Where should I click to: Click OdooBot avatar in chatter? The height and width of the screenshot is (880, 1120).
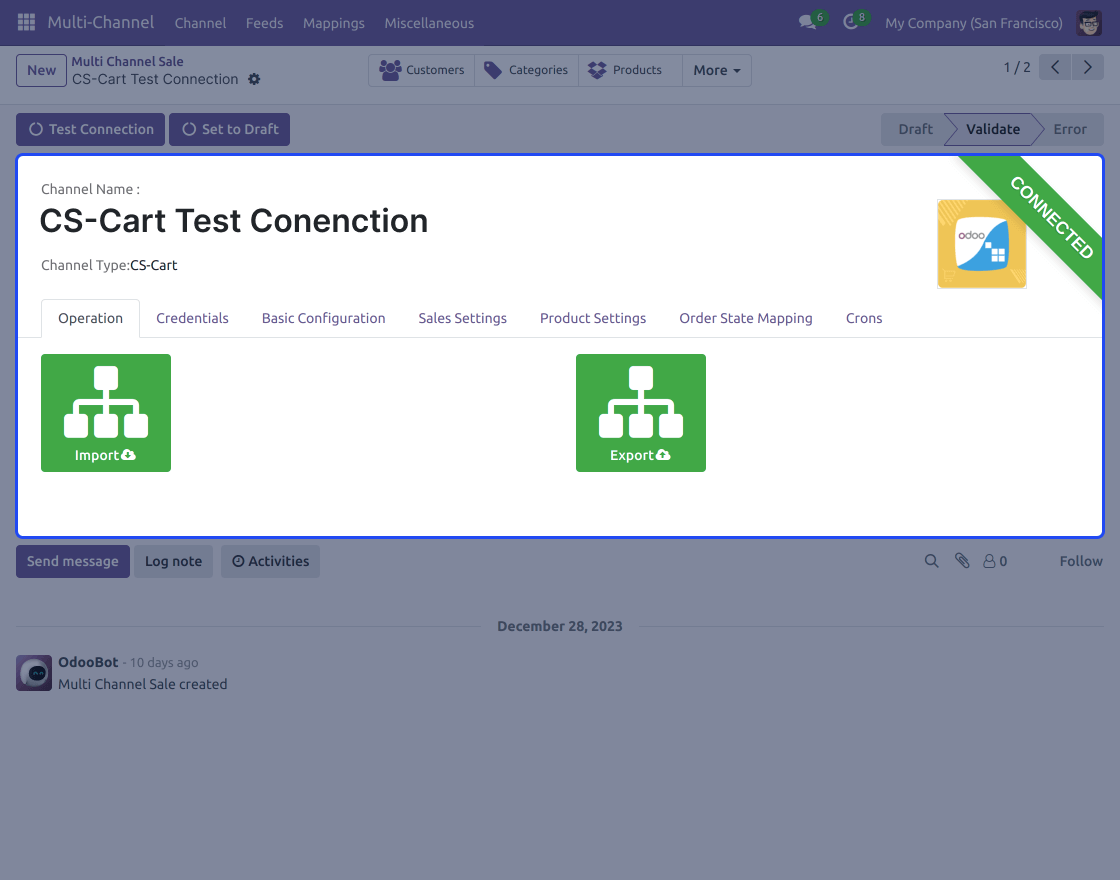point(34,673)
